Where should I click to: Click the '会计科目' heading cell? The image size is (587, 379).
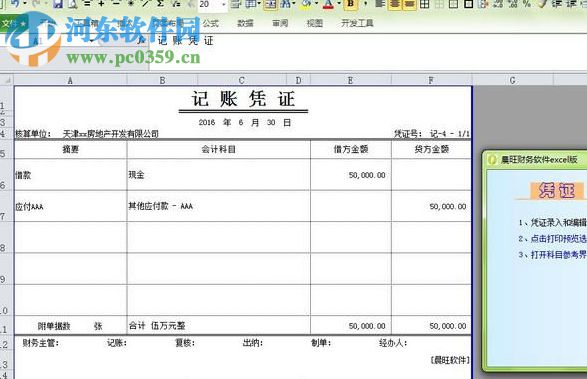(219, 149)
